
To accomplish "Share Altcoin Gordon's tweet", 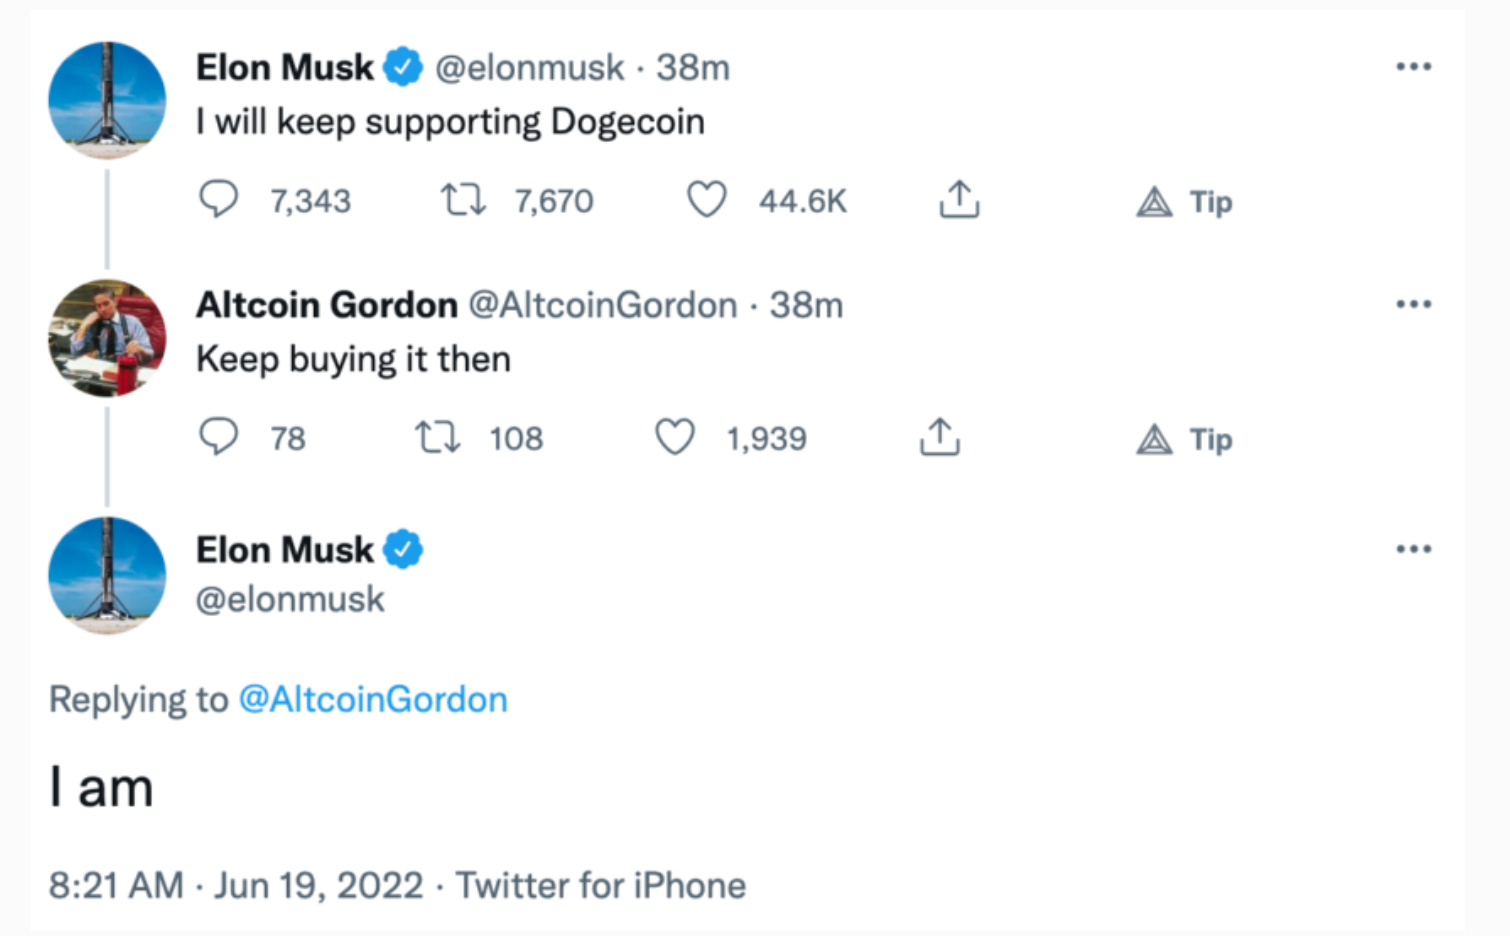I will (x=939, y=437).
